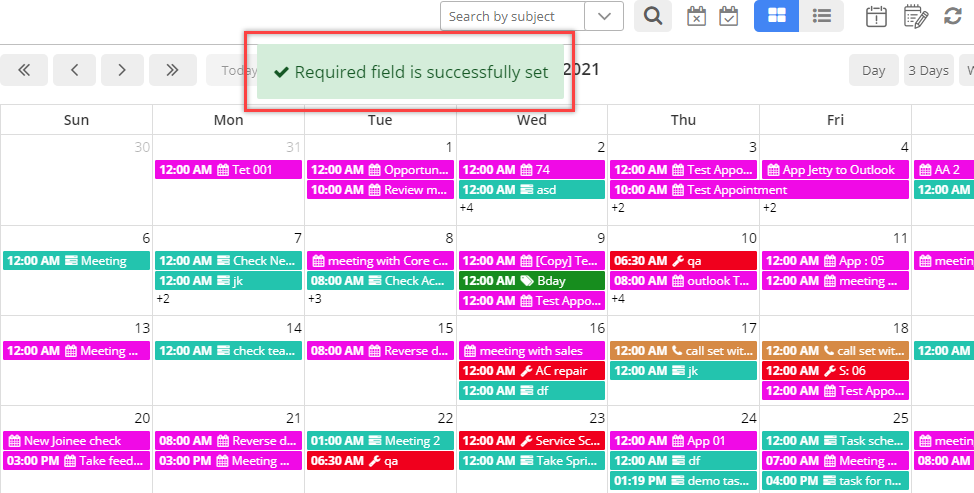Show +3 more events on Tuesday 8
Image resolution: width=974 pixels, height=493 pixels.
coord(315,299)
